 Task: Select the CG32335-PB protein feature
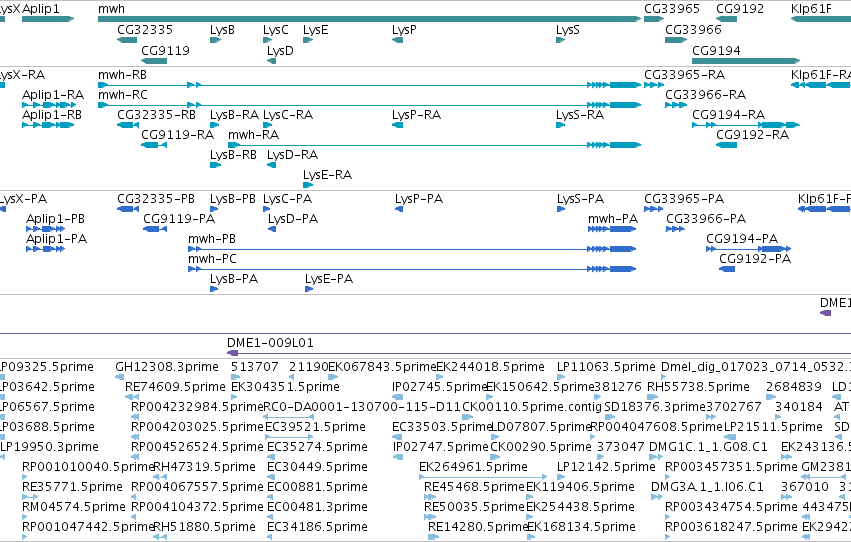(x=128, y=209)
